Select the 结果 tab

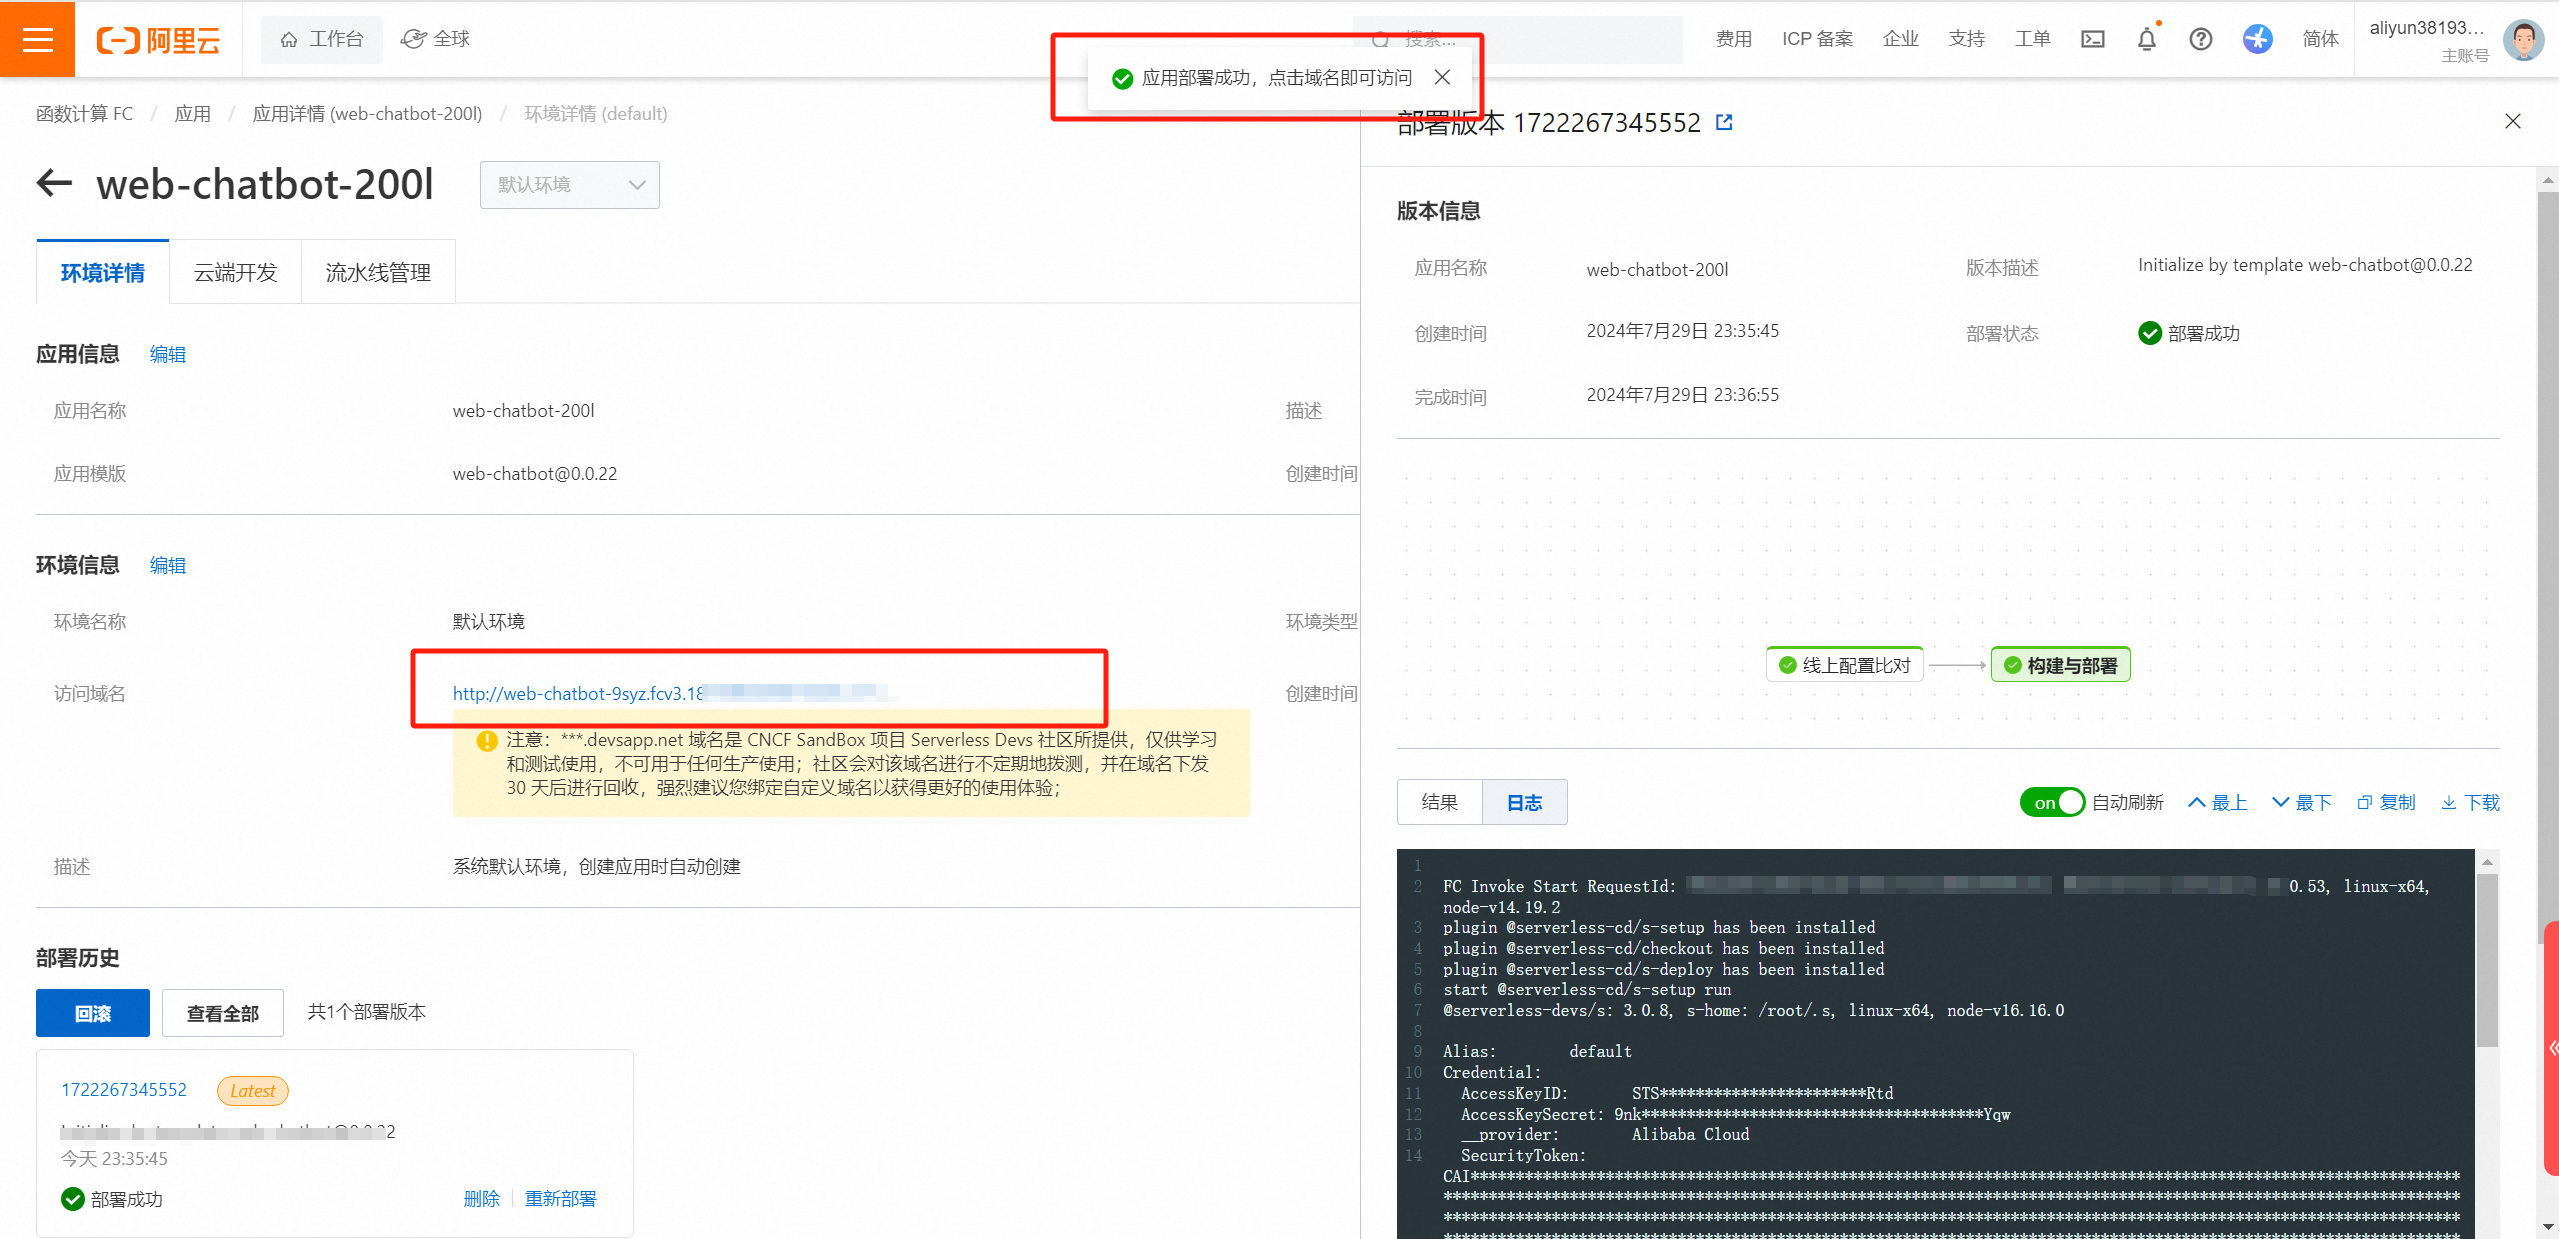click(1439, 802)
